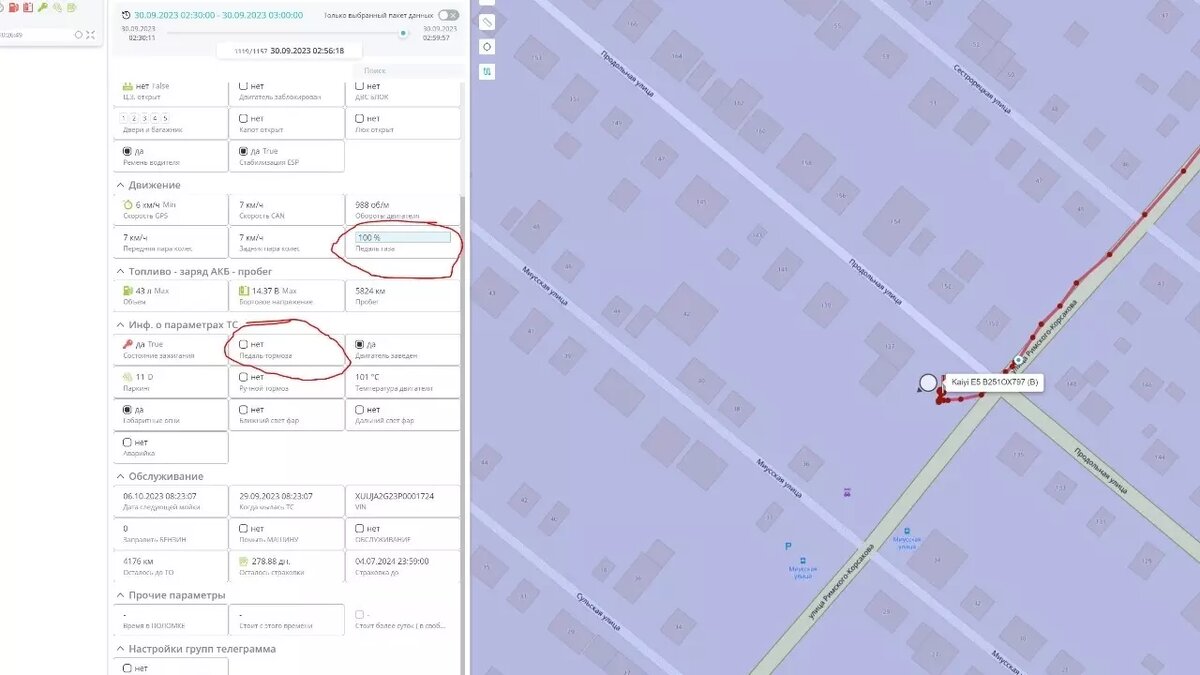Screen dimensions: 1200x675
Task: Toggle the Двигатель заведен checkbox
Action: click(360, 344)
